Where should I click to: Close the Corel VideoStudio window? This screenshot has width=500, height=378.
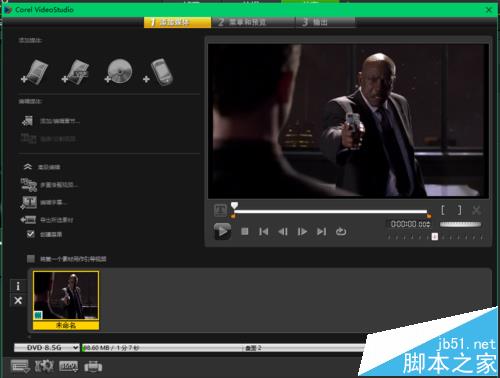pos(489,10)
